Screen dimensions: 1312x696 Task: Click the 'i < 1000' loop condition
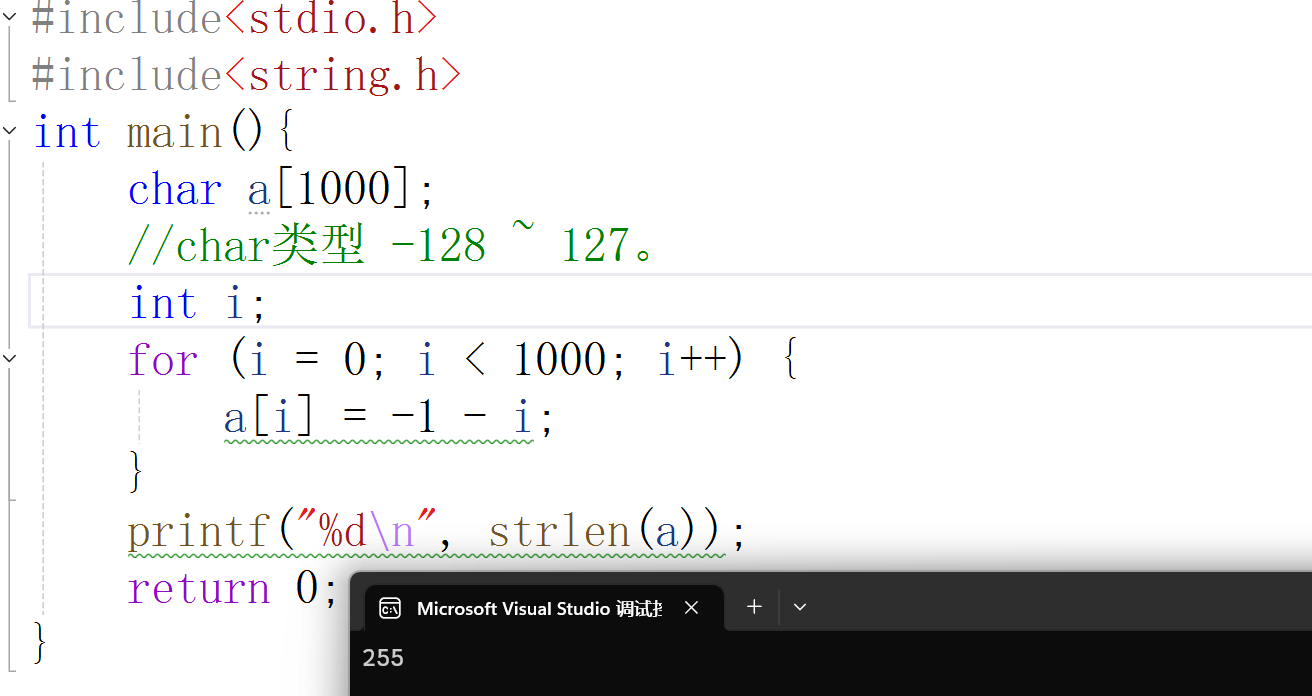point(513,359)
